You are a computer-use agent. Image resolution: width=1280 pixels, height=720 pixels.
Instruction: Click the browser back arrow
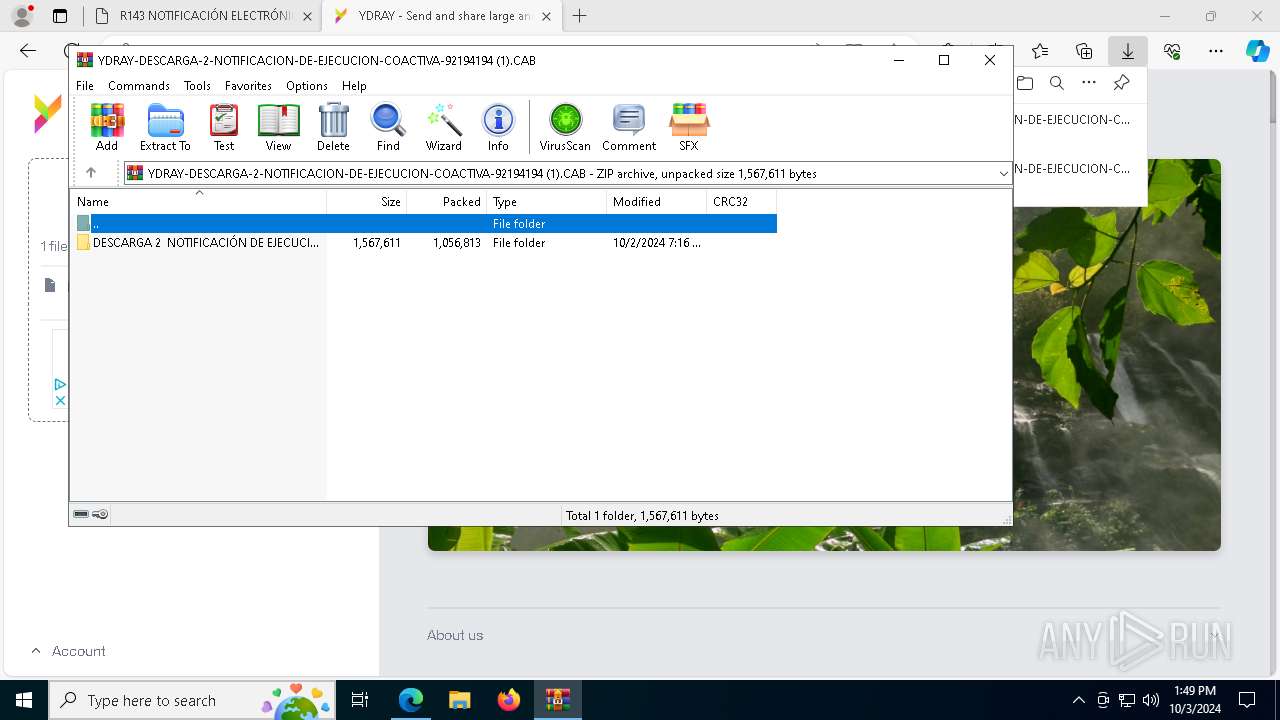[x=28, y=51]
